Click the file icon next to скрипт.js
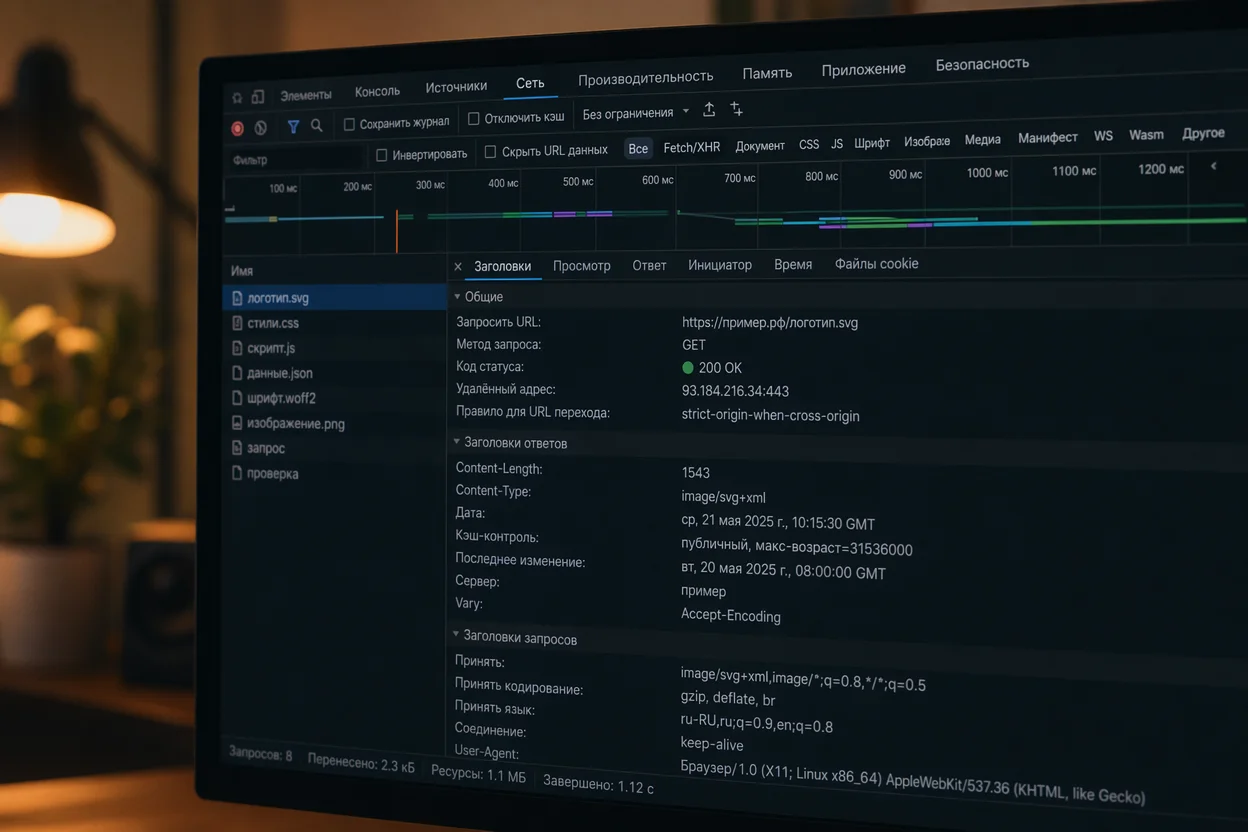 point(237,348)
